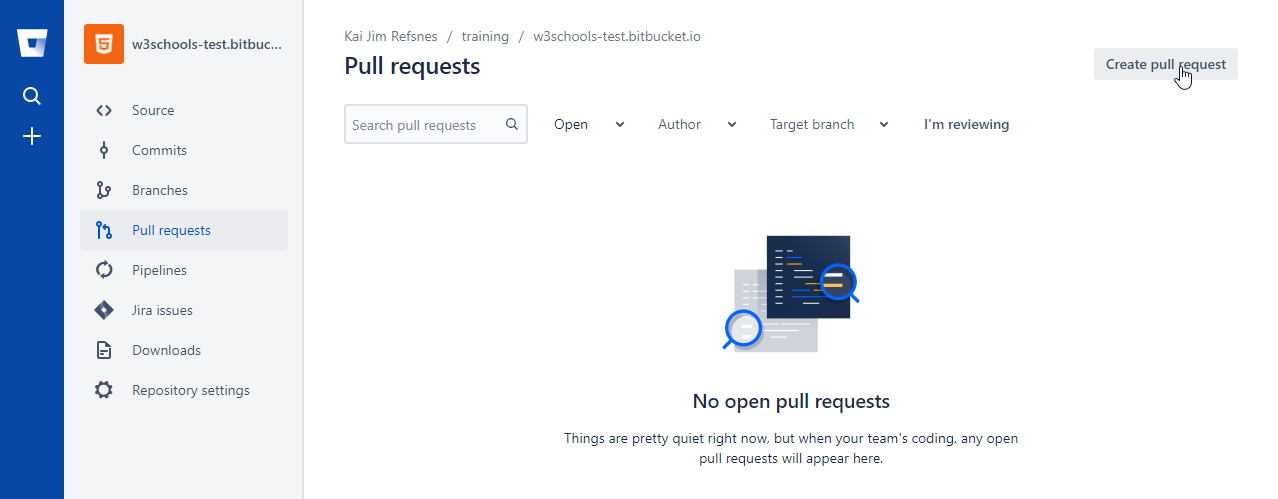This screenshot has width=1278, height=499.
Task: Expand the Target branch dropdown
Action: (828, 125)
